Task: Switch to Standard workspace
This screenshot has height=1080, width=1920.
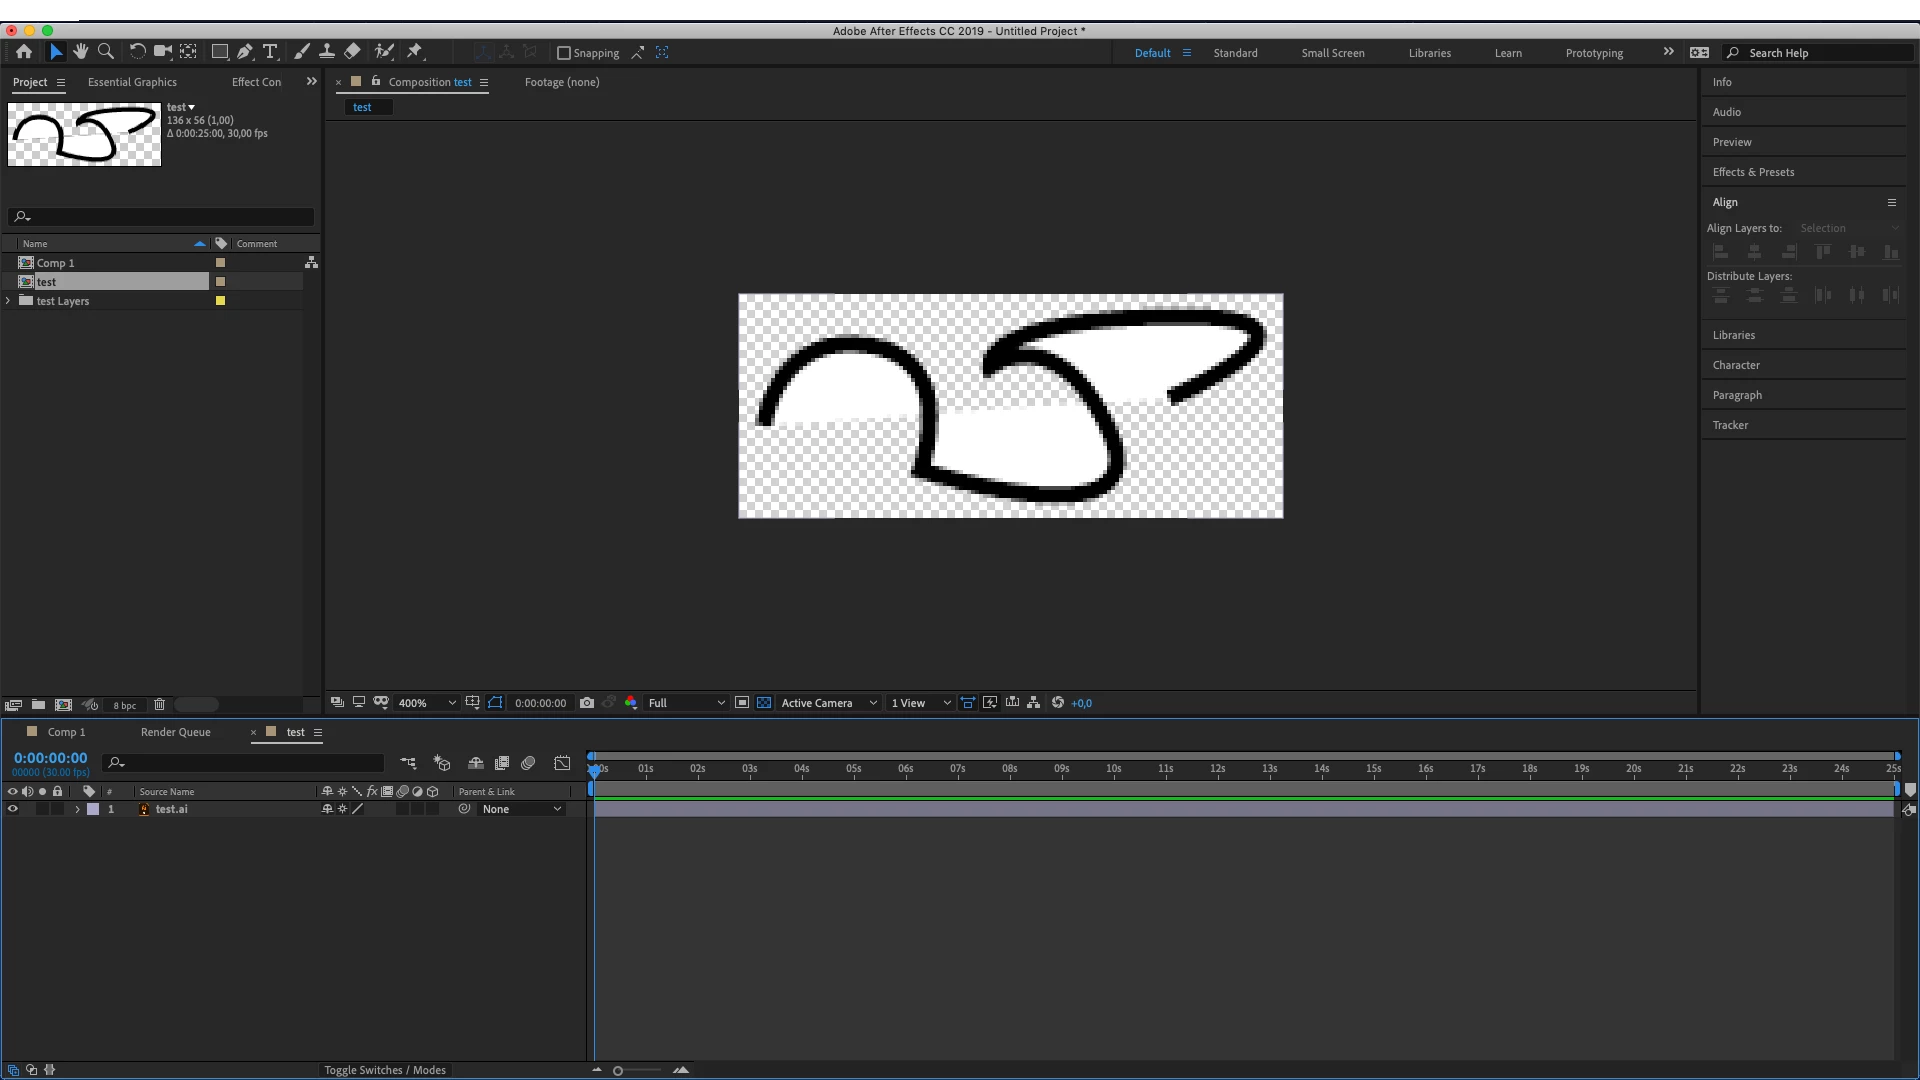Action: tap(1235, 53)
